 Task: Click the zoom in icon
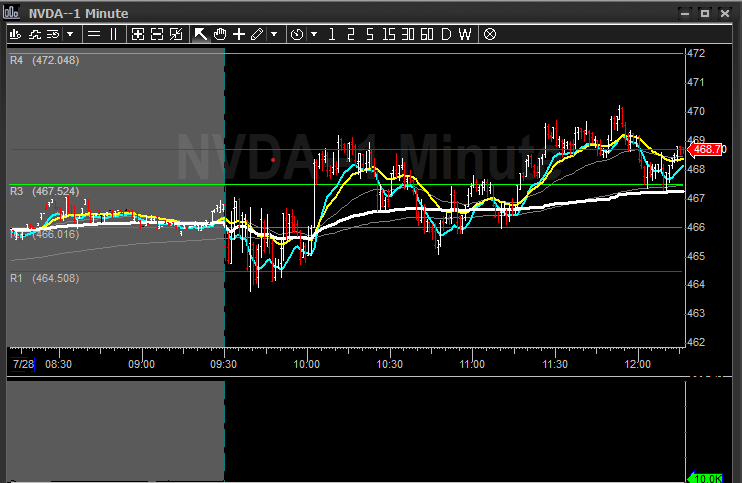click(x=138, y=34)
